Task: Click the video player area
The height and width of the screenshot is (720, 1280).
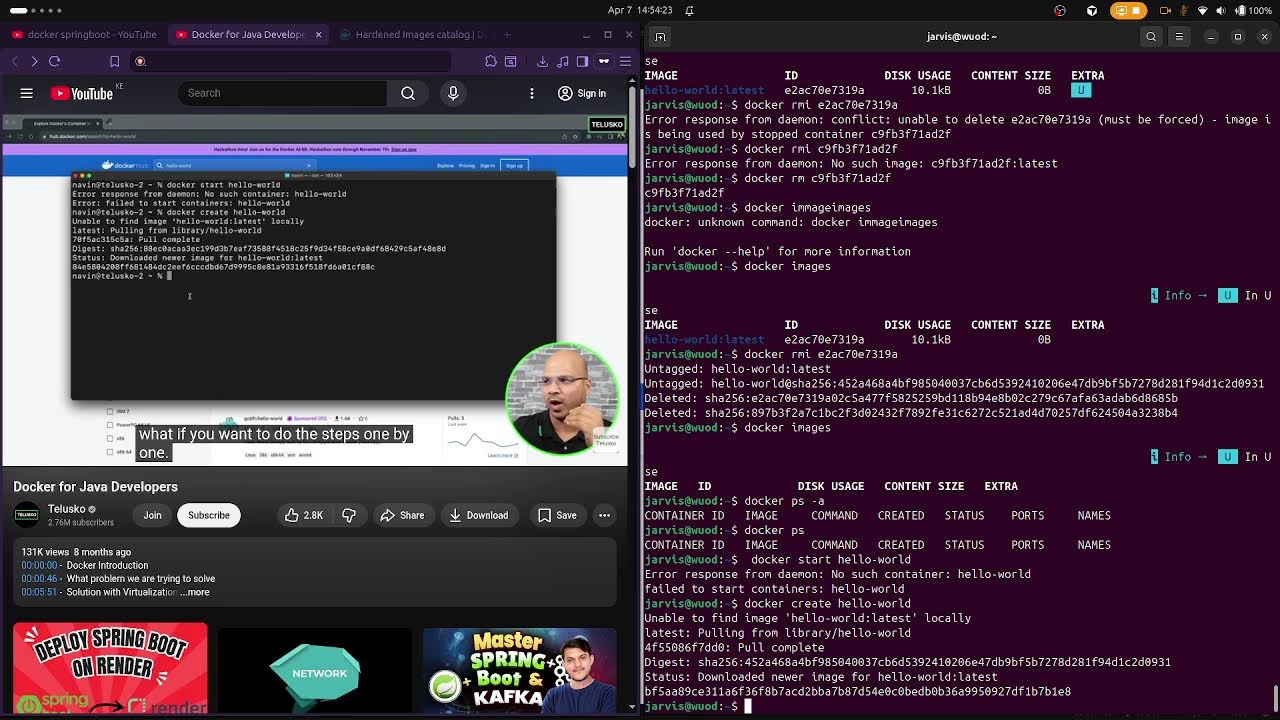Action: coord(315,290)
